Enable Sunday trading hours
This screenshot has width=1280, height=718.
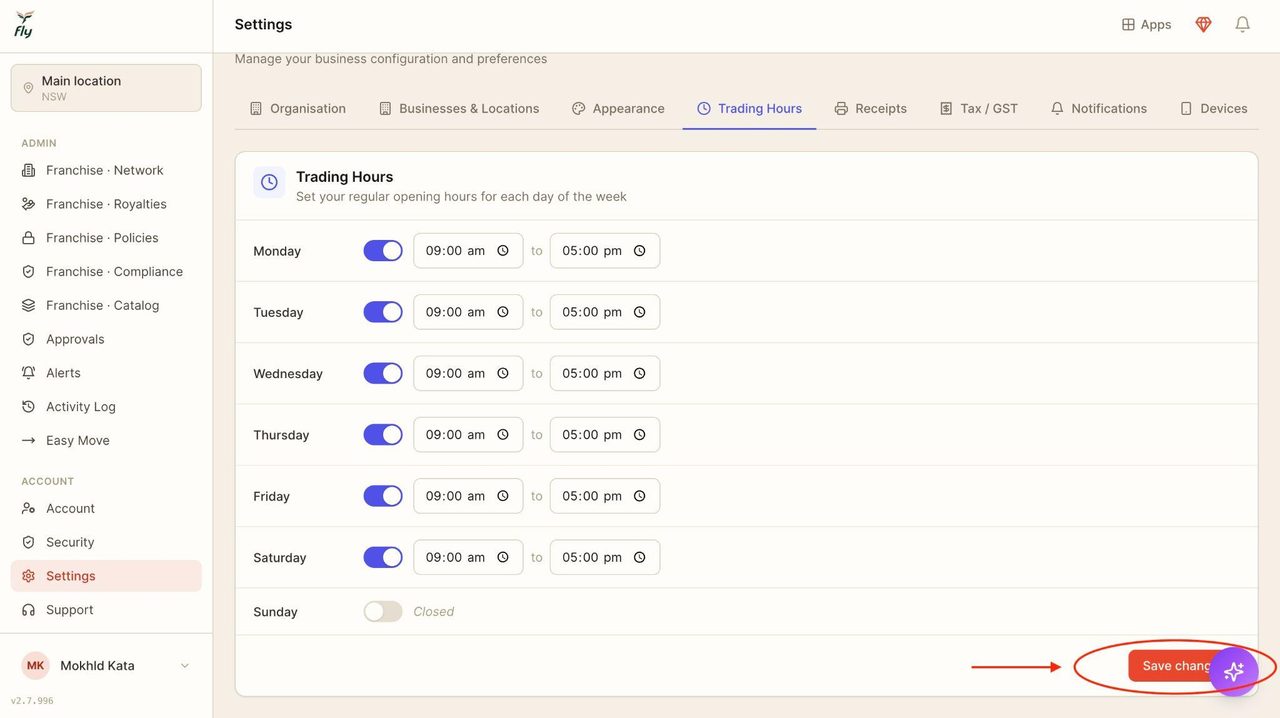383,611
